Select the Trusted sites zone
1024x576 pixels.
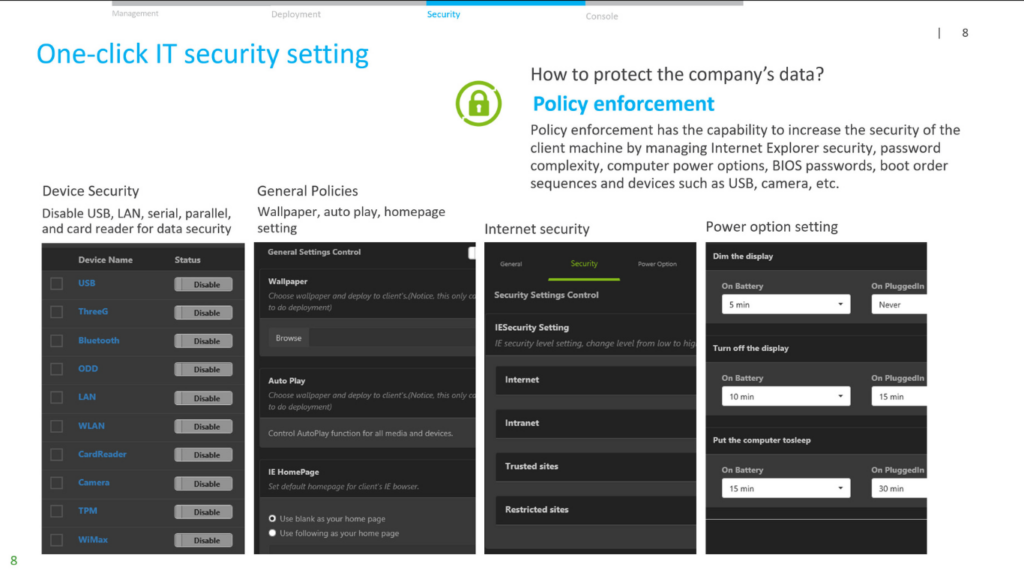(596, 466)
